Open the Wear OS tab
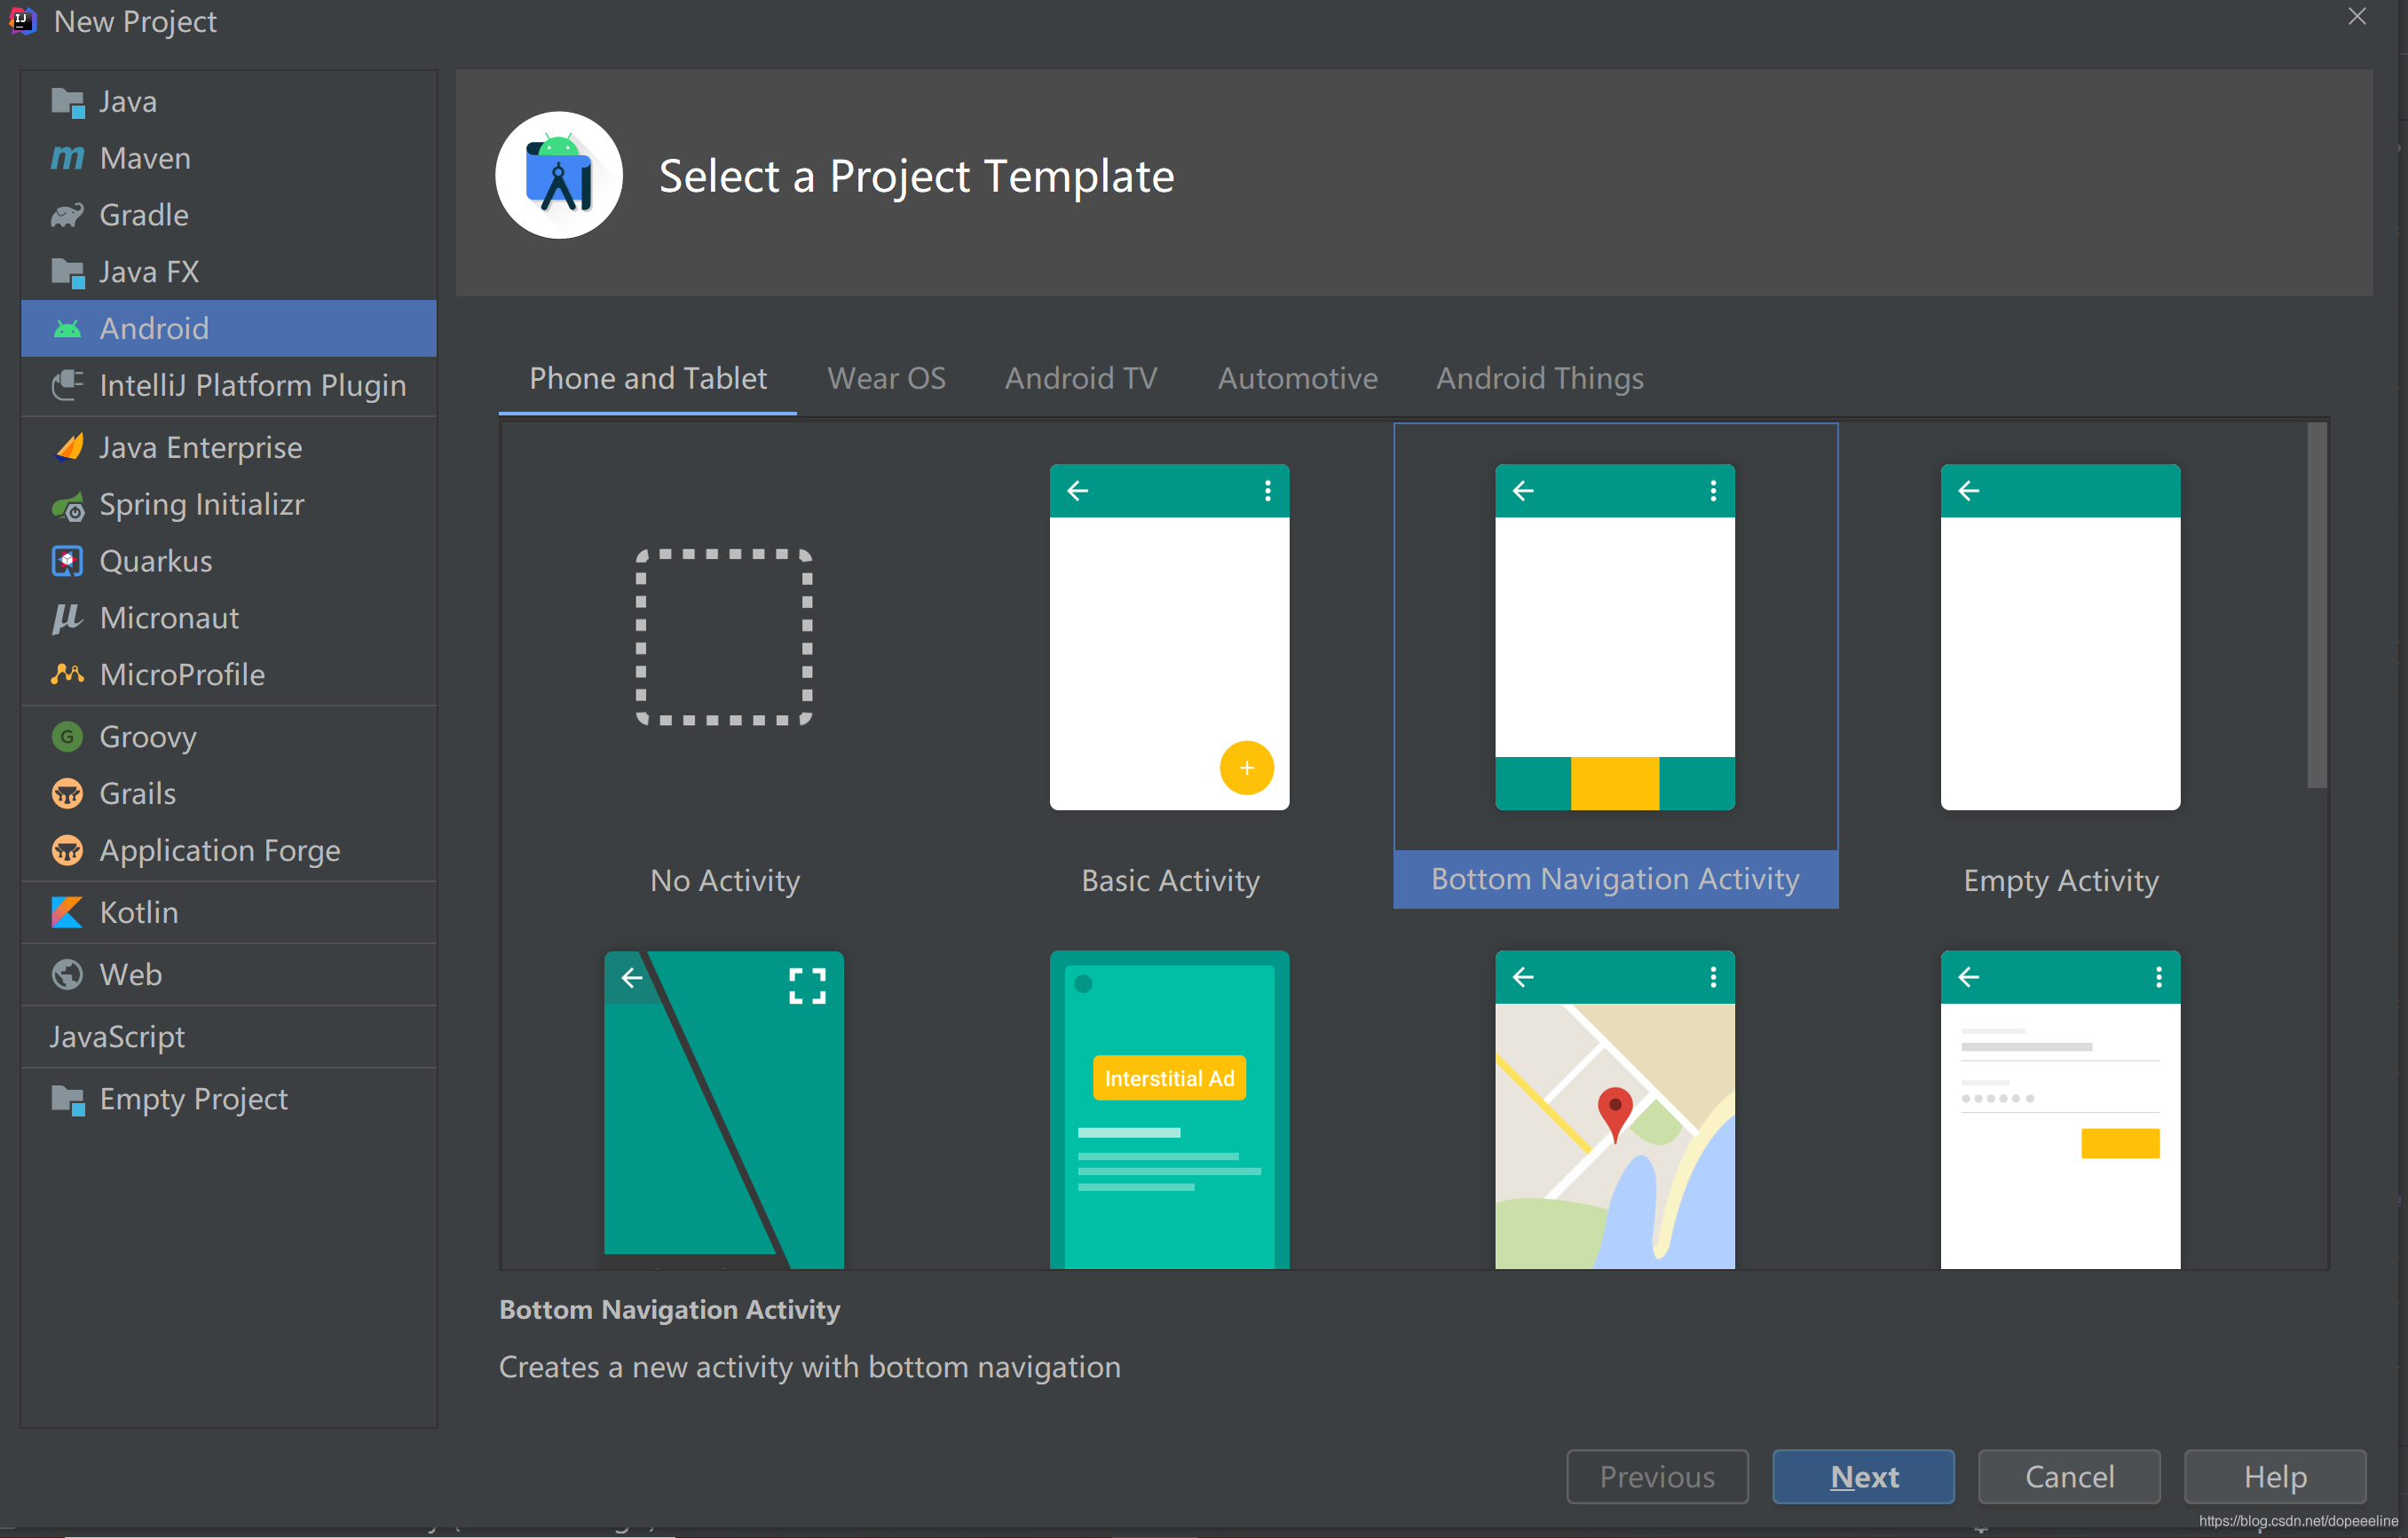 886,379
